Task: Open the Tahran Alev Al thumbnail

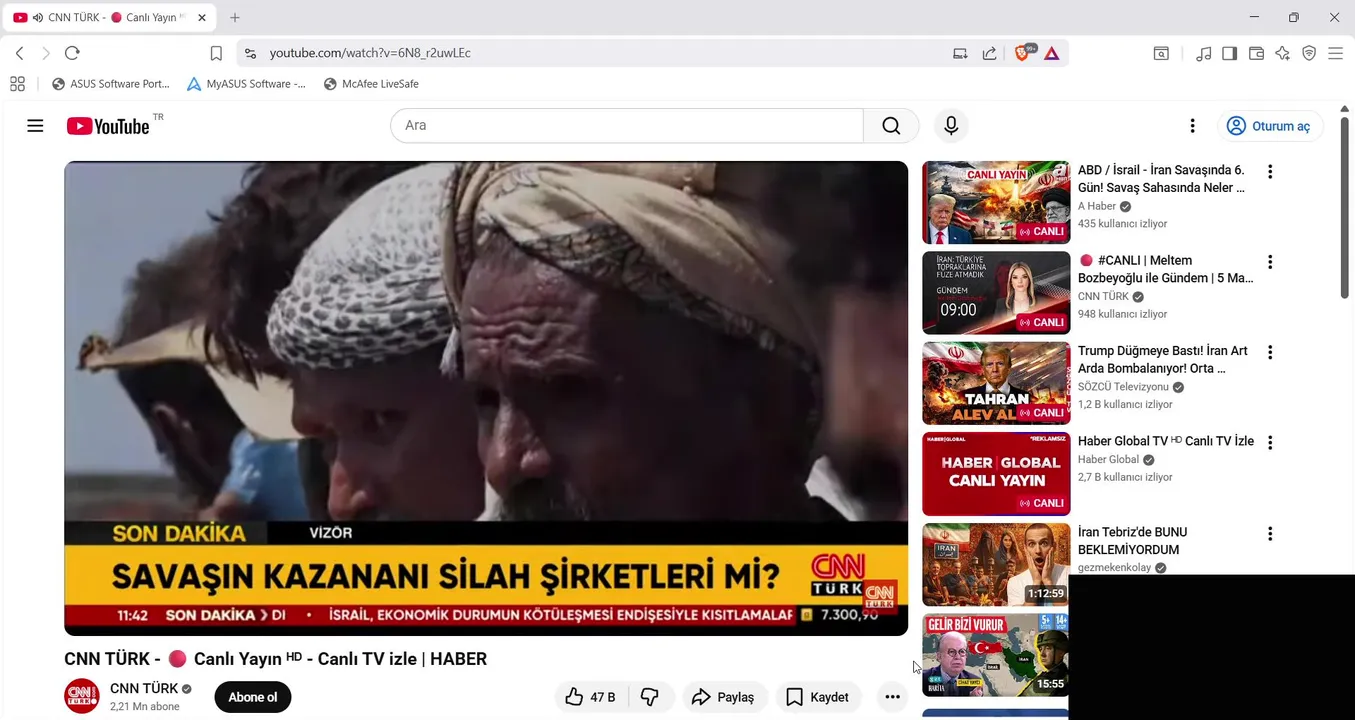Action: coord(996,384)
